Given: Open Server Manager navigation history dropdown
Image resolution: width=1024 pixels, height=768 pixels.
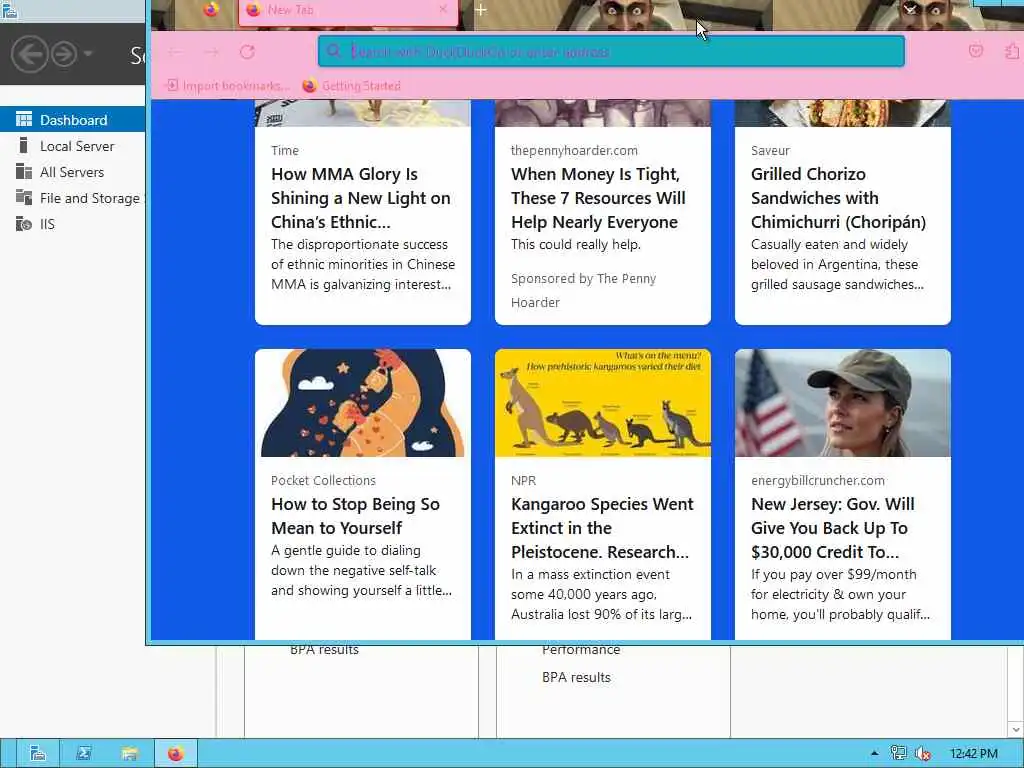Looking at the screenshot, I should [88, 54].
